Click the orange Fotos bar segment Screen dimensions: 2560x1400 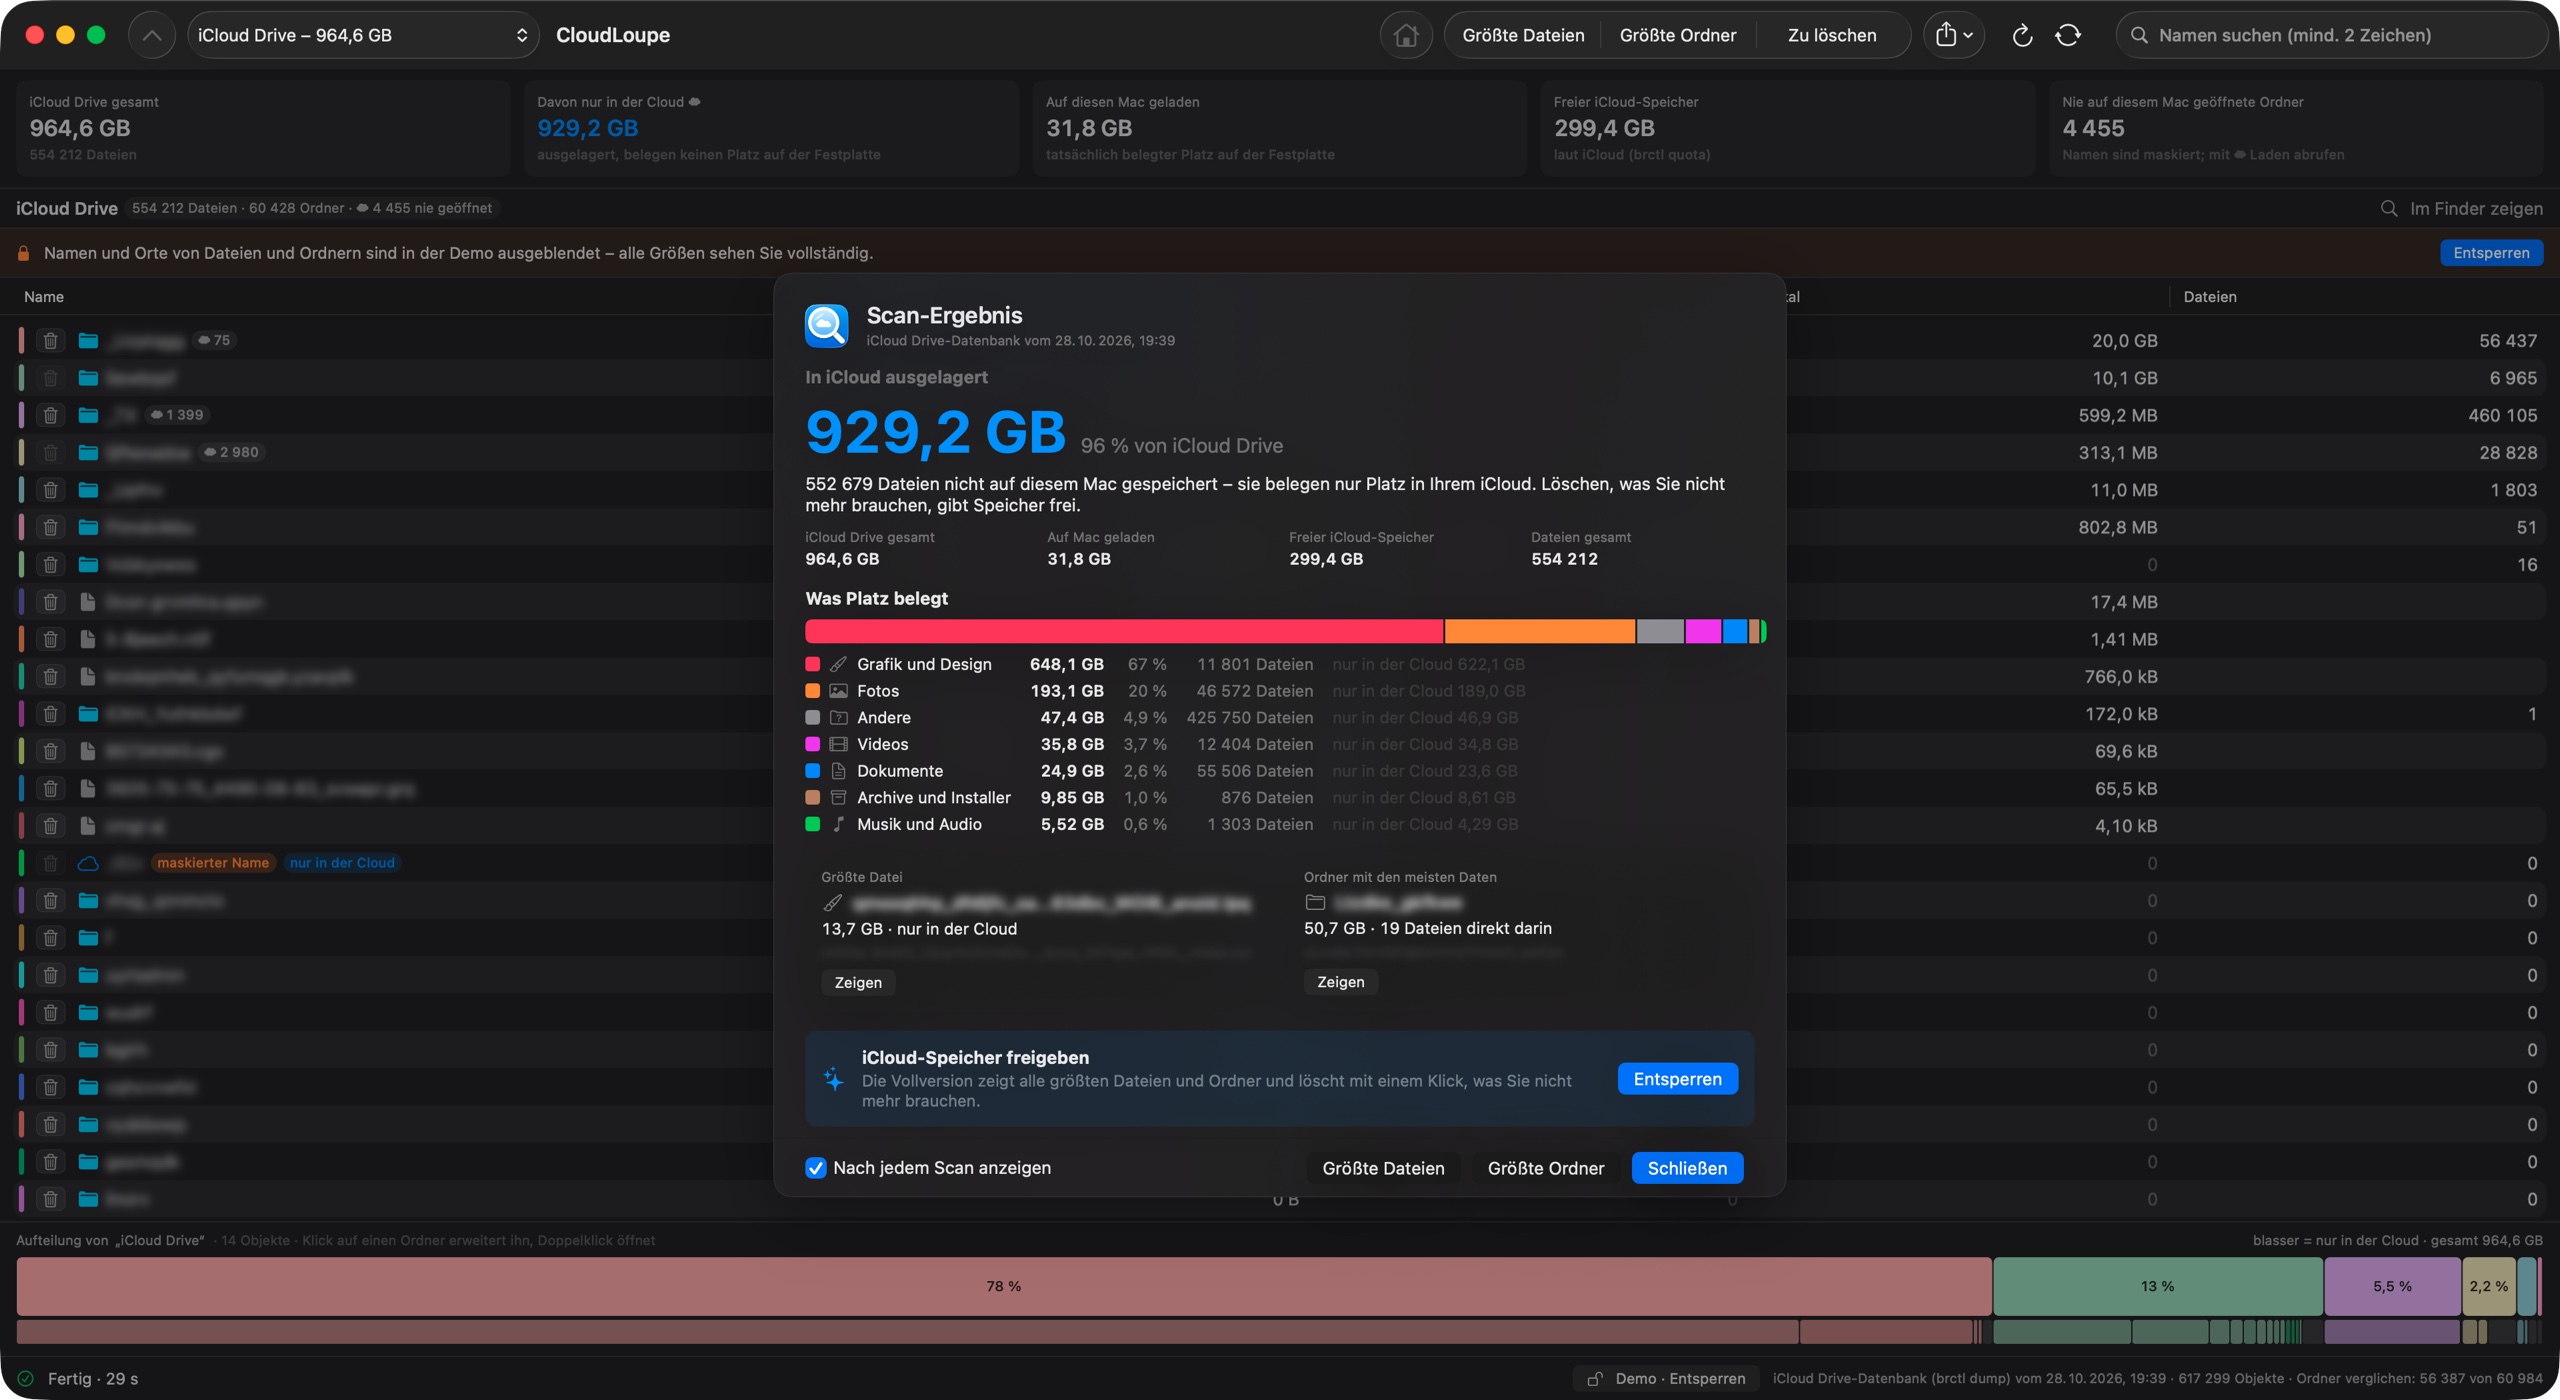point(1540,631)
